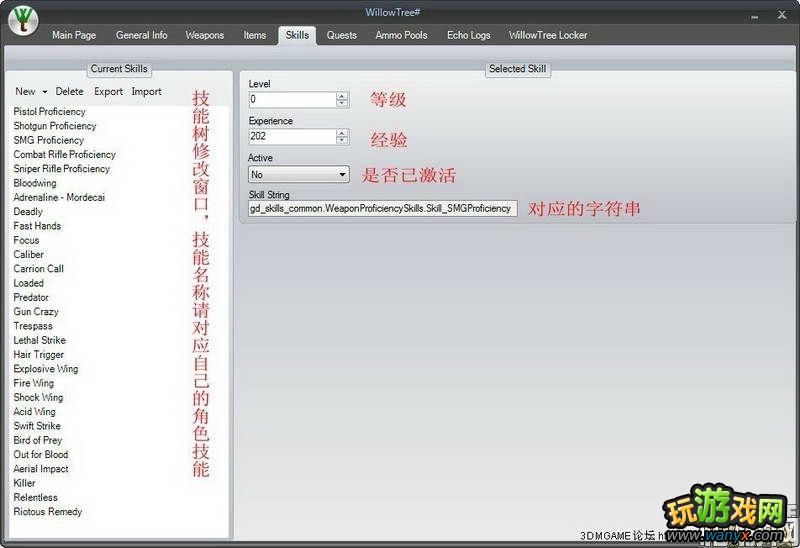
Task: Select the Bird of Prey skill
Action: click(37, 440)
